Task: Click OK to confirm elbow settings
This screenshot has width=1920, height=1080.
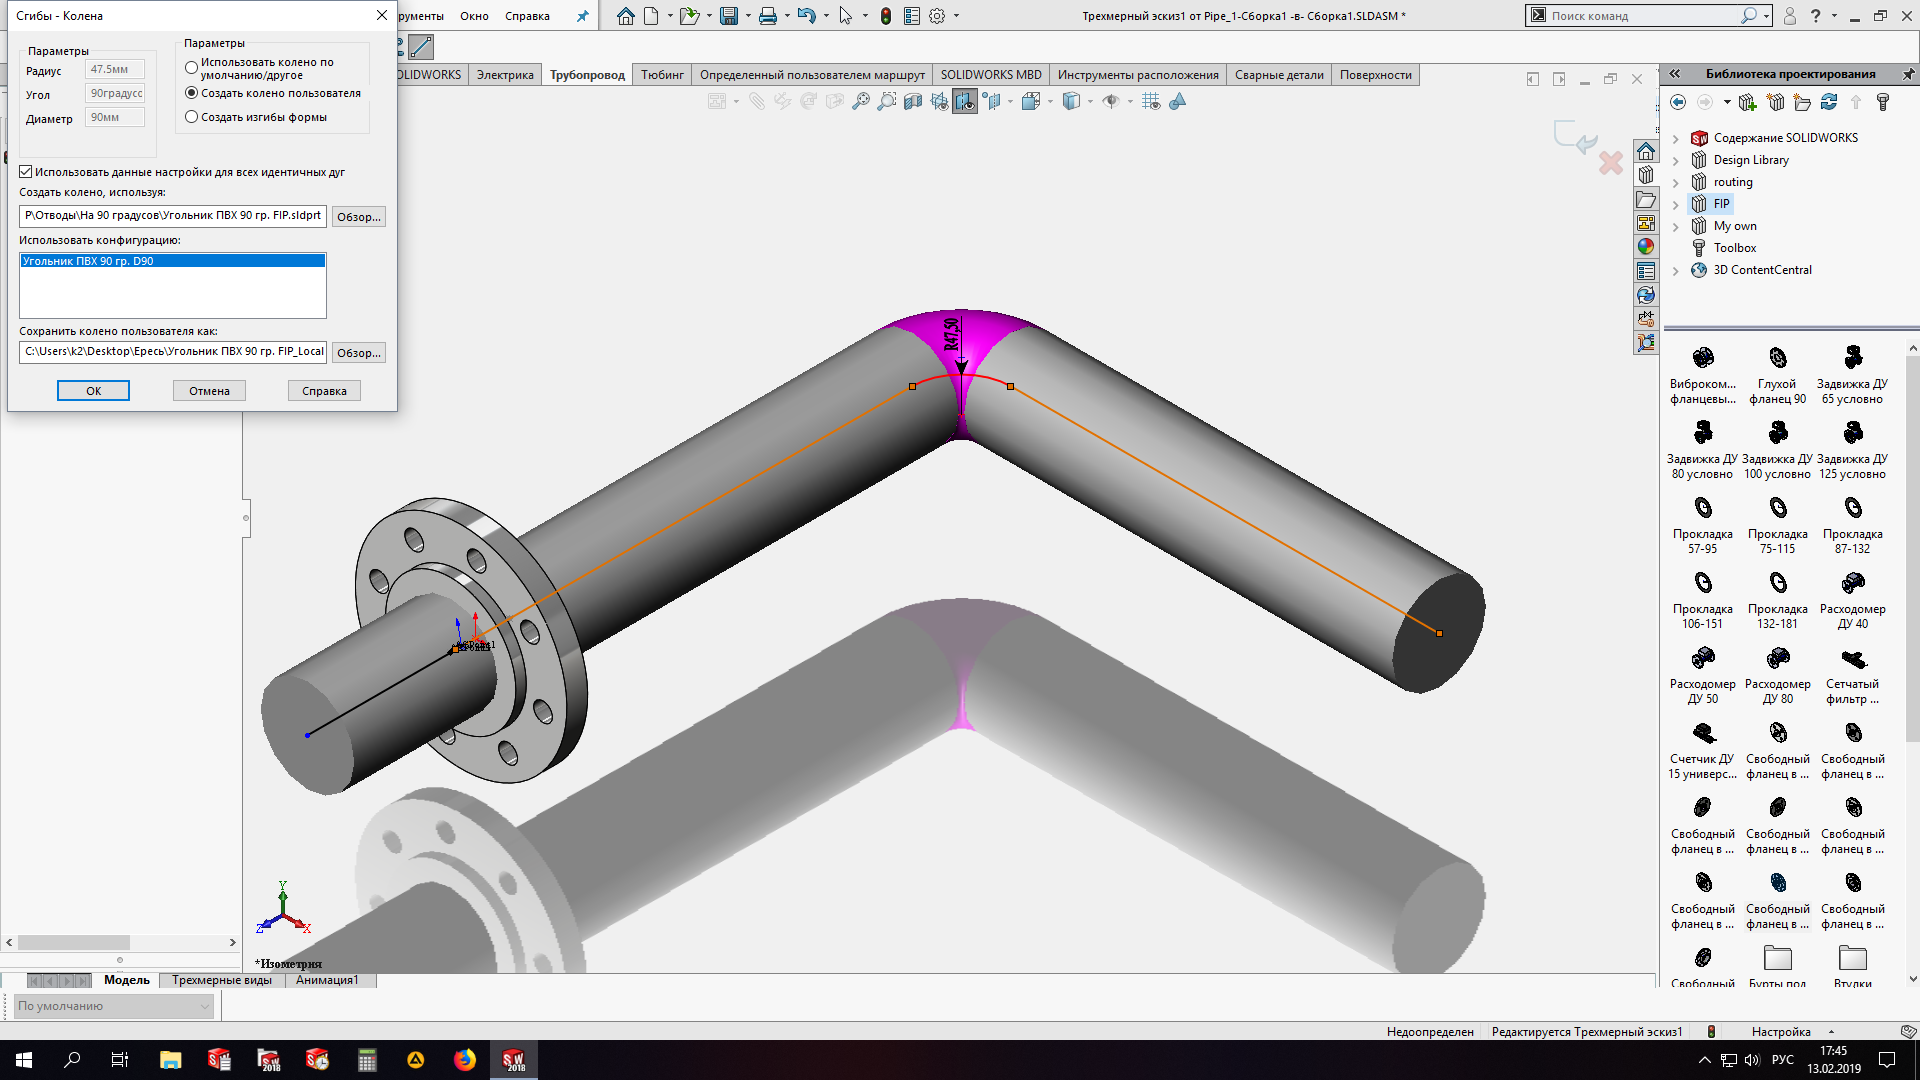Action: tap(94, 390)
